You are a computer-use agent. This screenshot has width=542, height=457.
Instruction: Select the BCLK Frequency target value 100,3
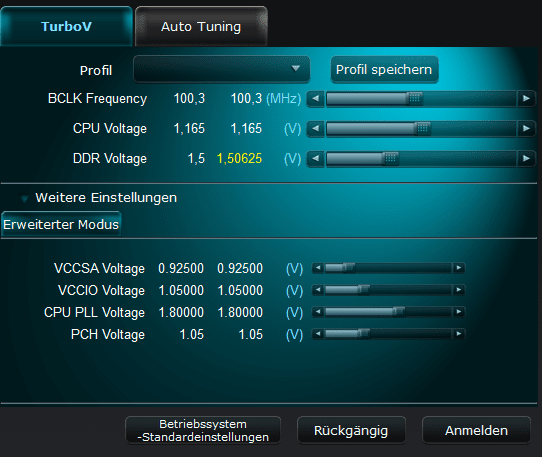[246, 99]
